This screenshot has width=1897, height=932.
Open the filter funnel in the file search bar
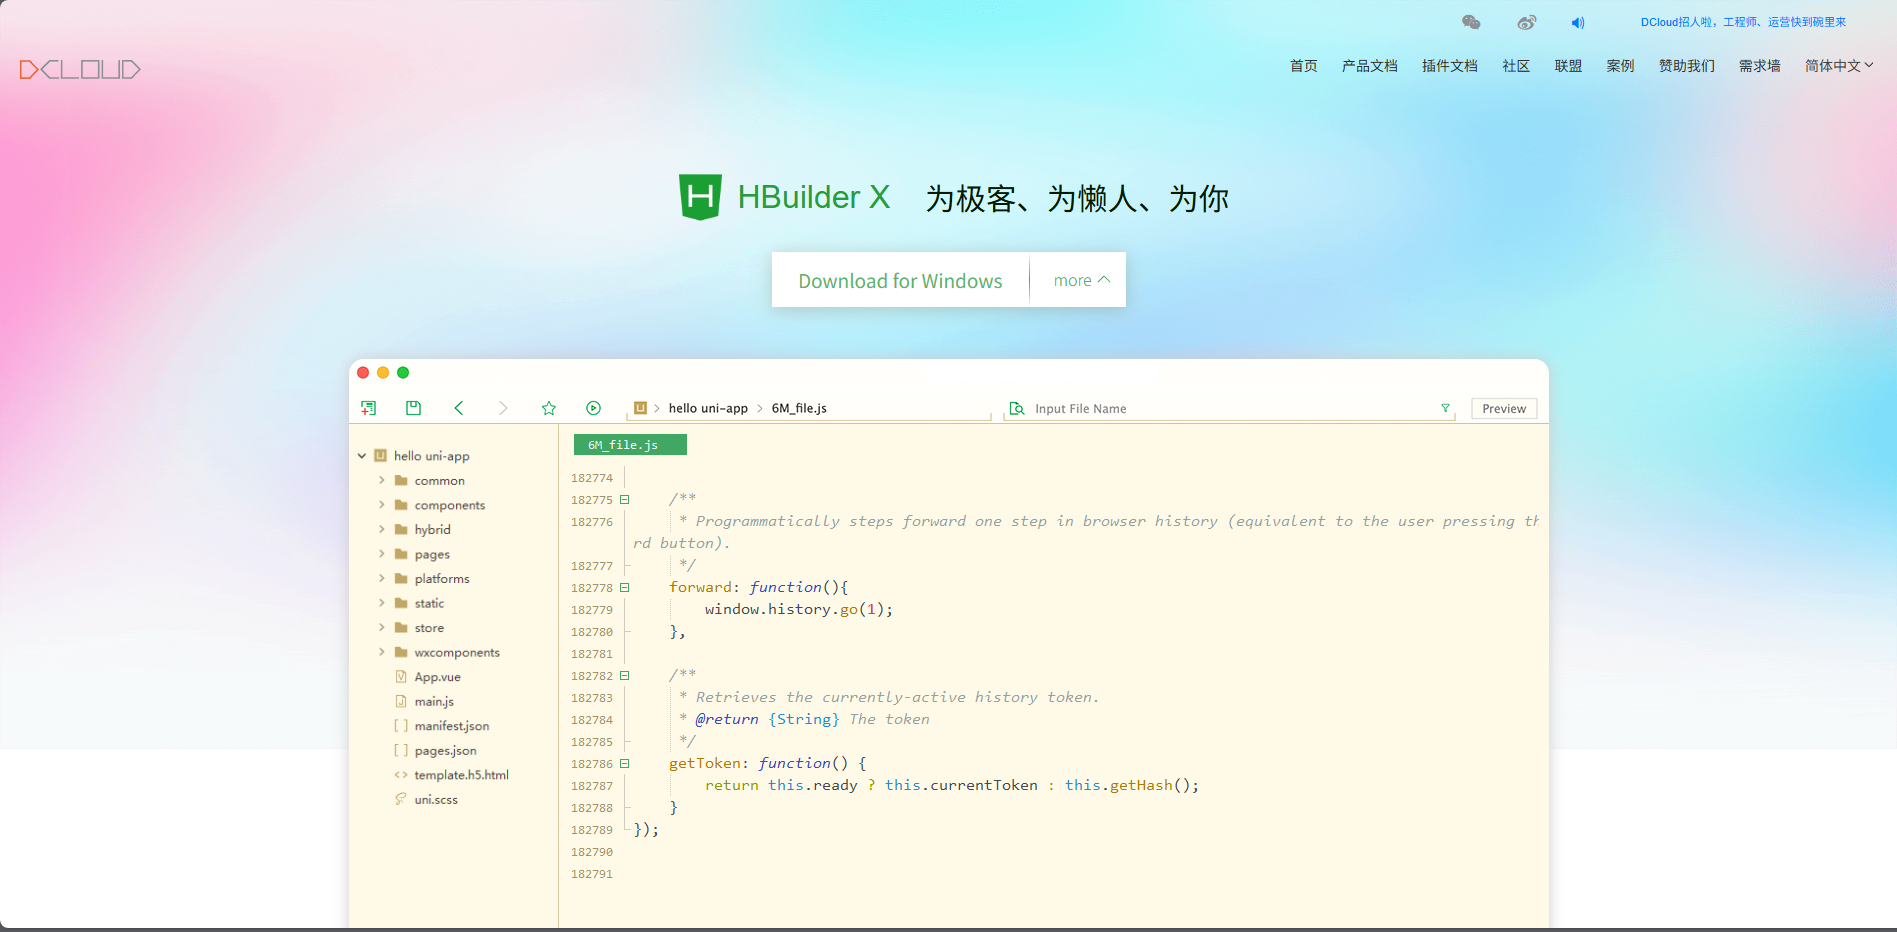click(1445, 408)
